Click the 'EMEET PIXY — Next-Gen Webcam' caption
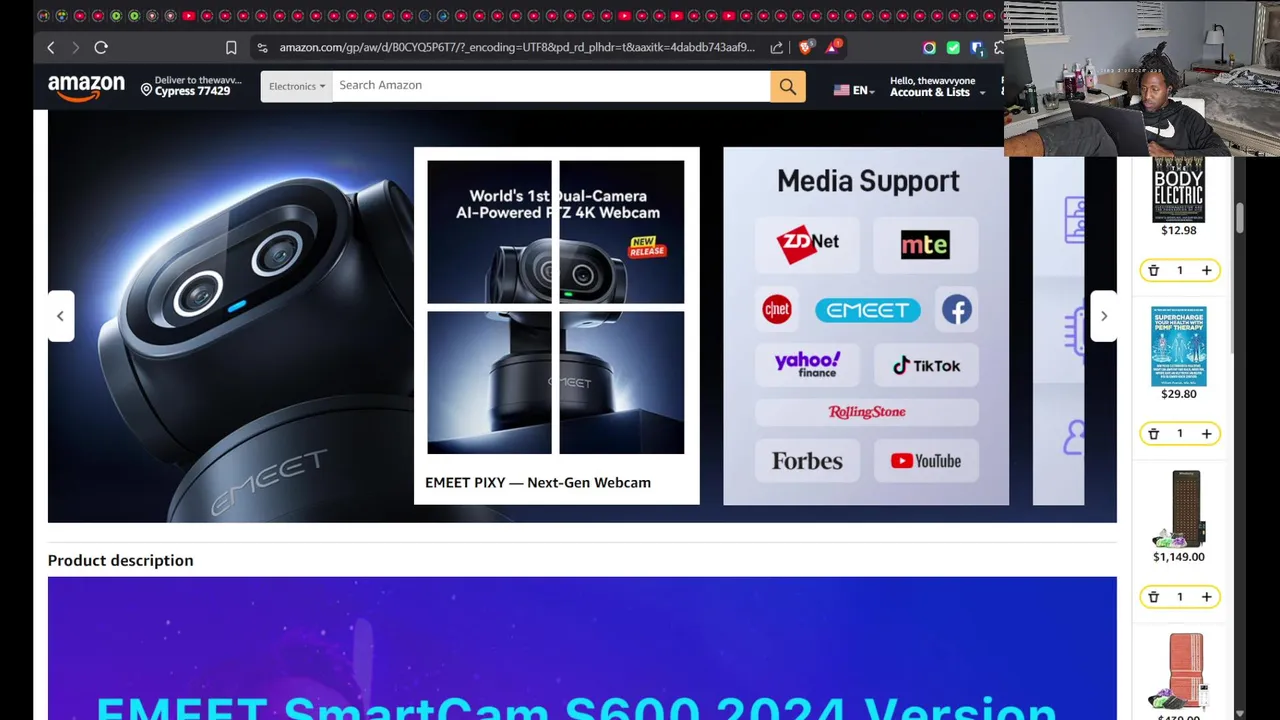 (538, 482)
